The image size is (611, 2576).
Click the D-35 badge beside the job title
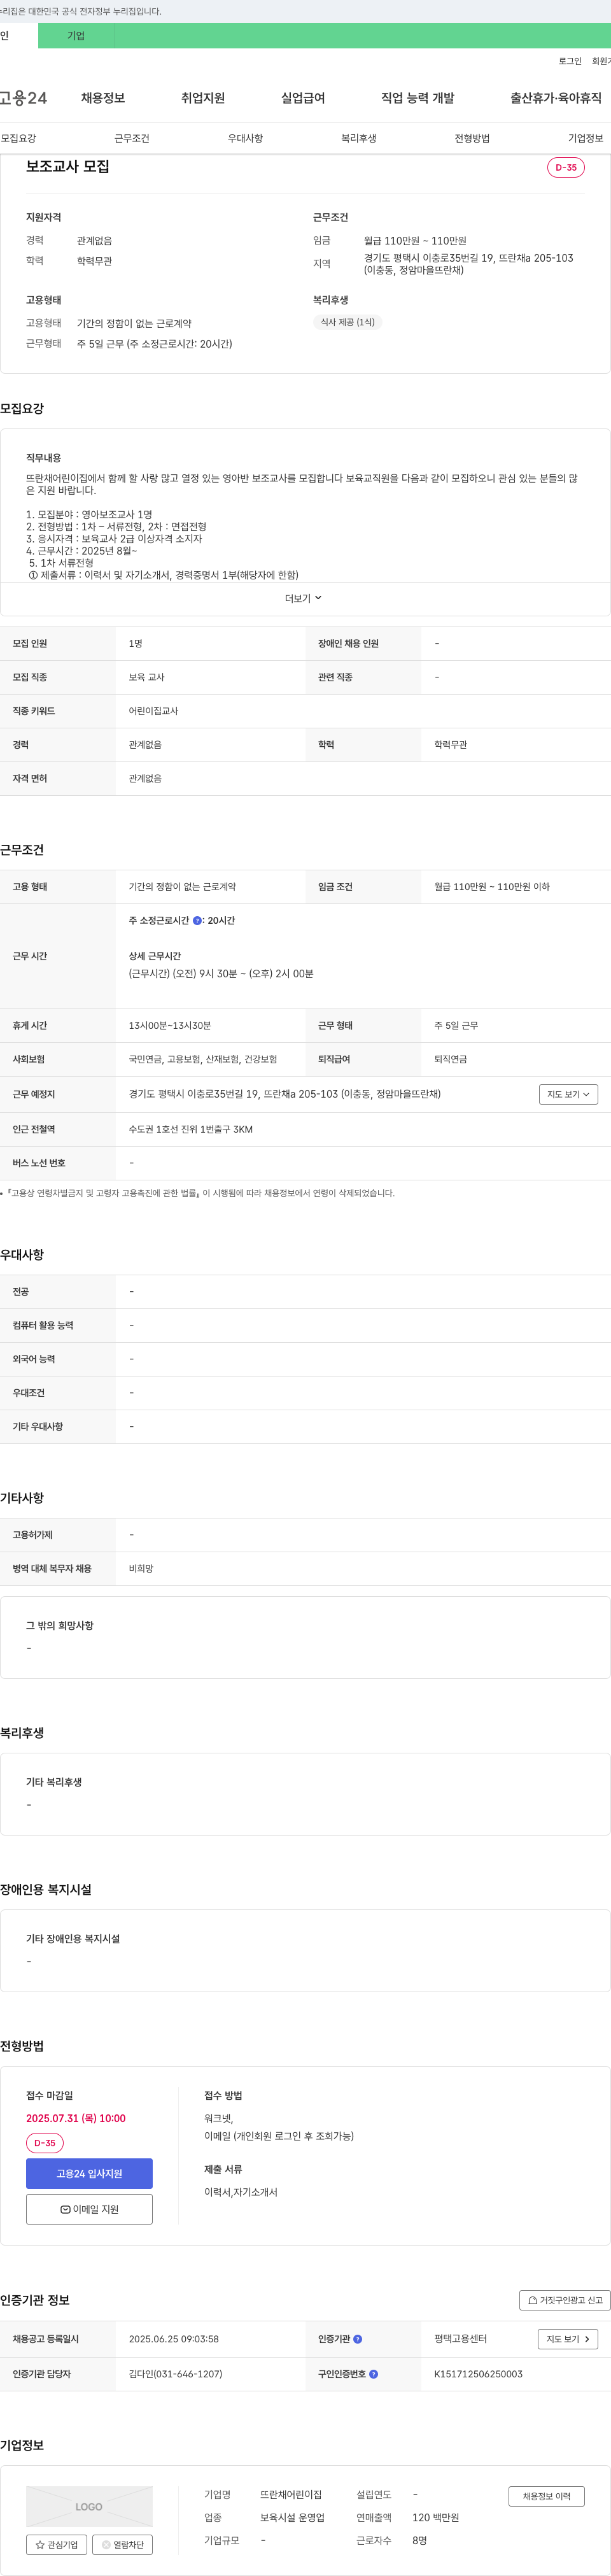pos(566,167)
